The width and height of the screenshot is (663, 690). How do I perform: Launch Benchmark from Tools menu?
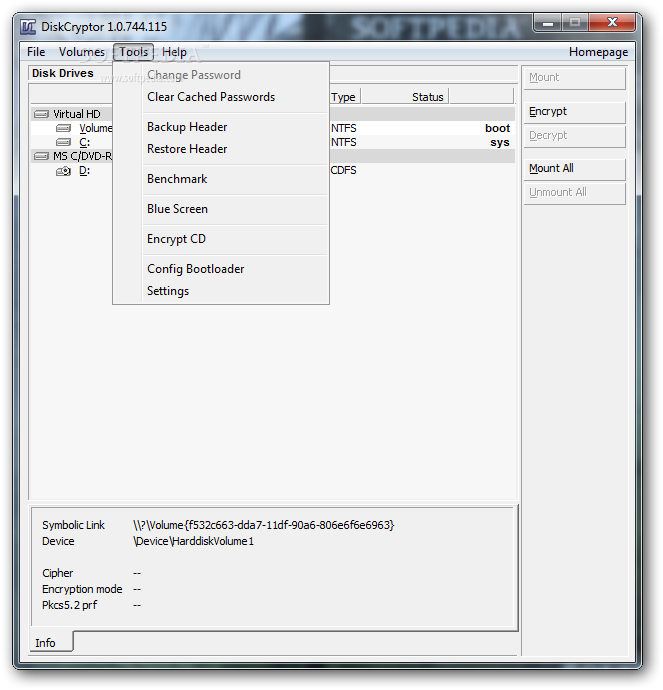pos(235,179)
